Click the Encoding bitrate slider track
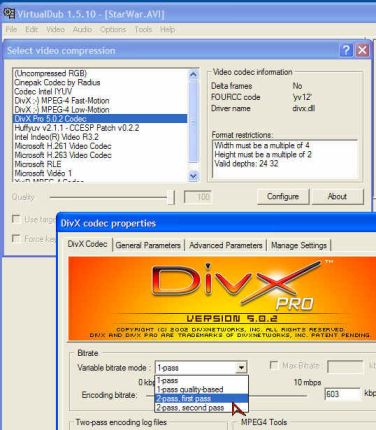 coord(227,396)
